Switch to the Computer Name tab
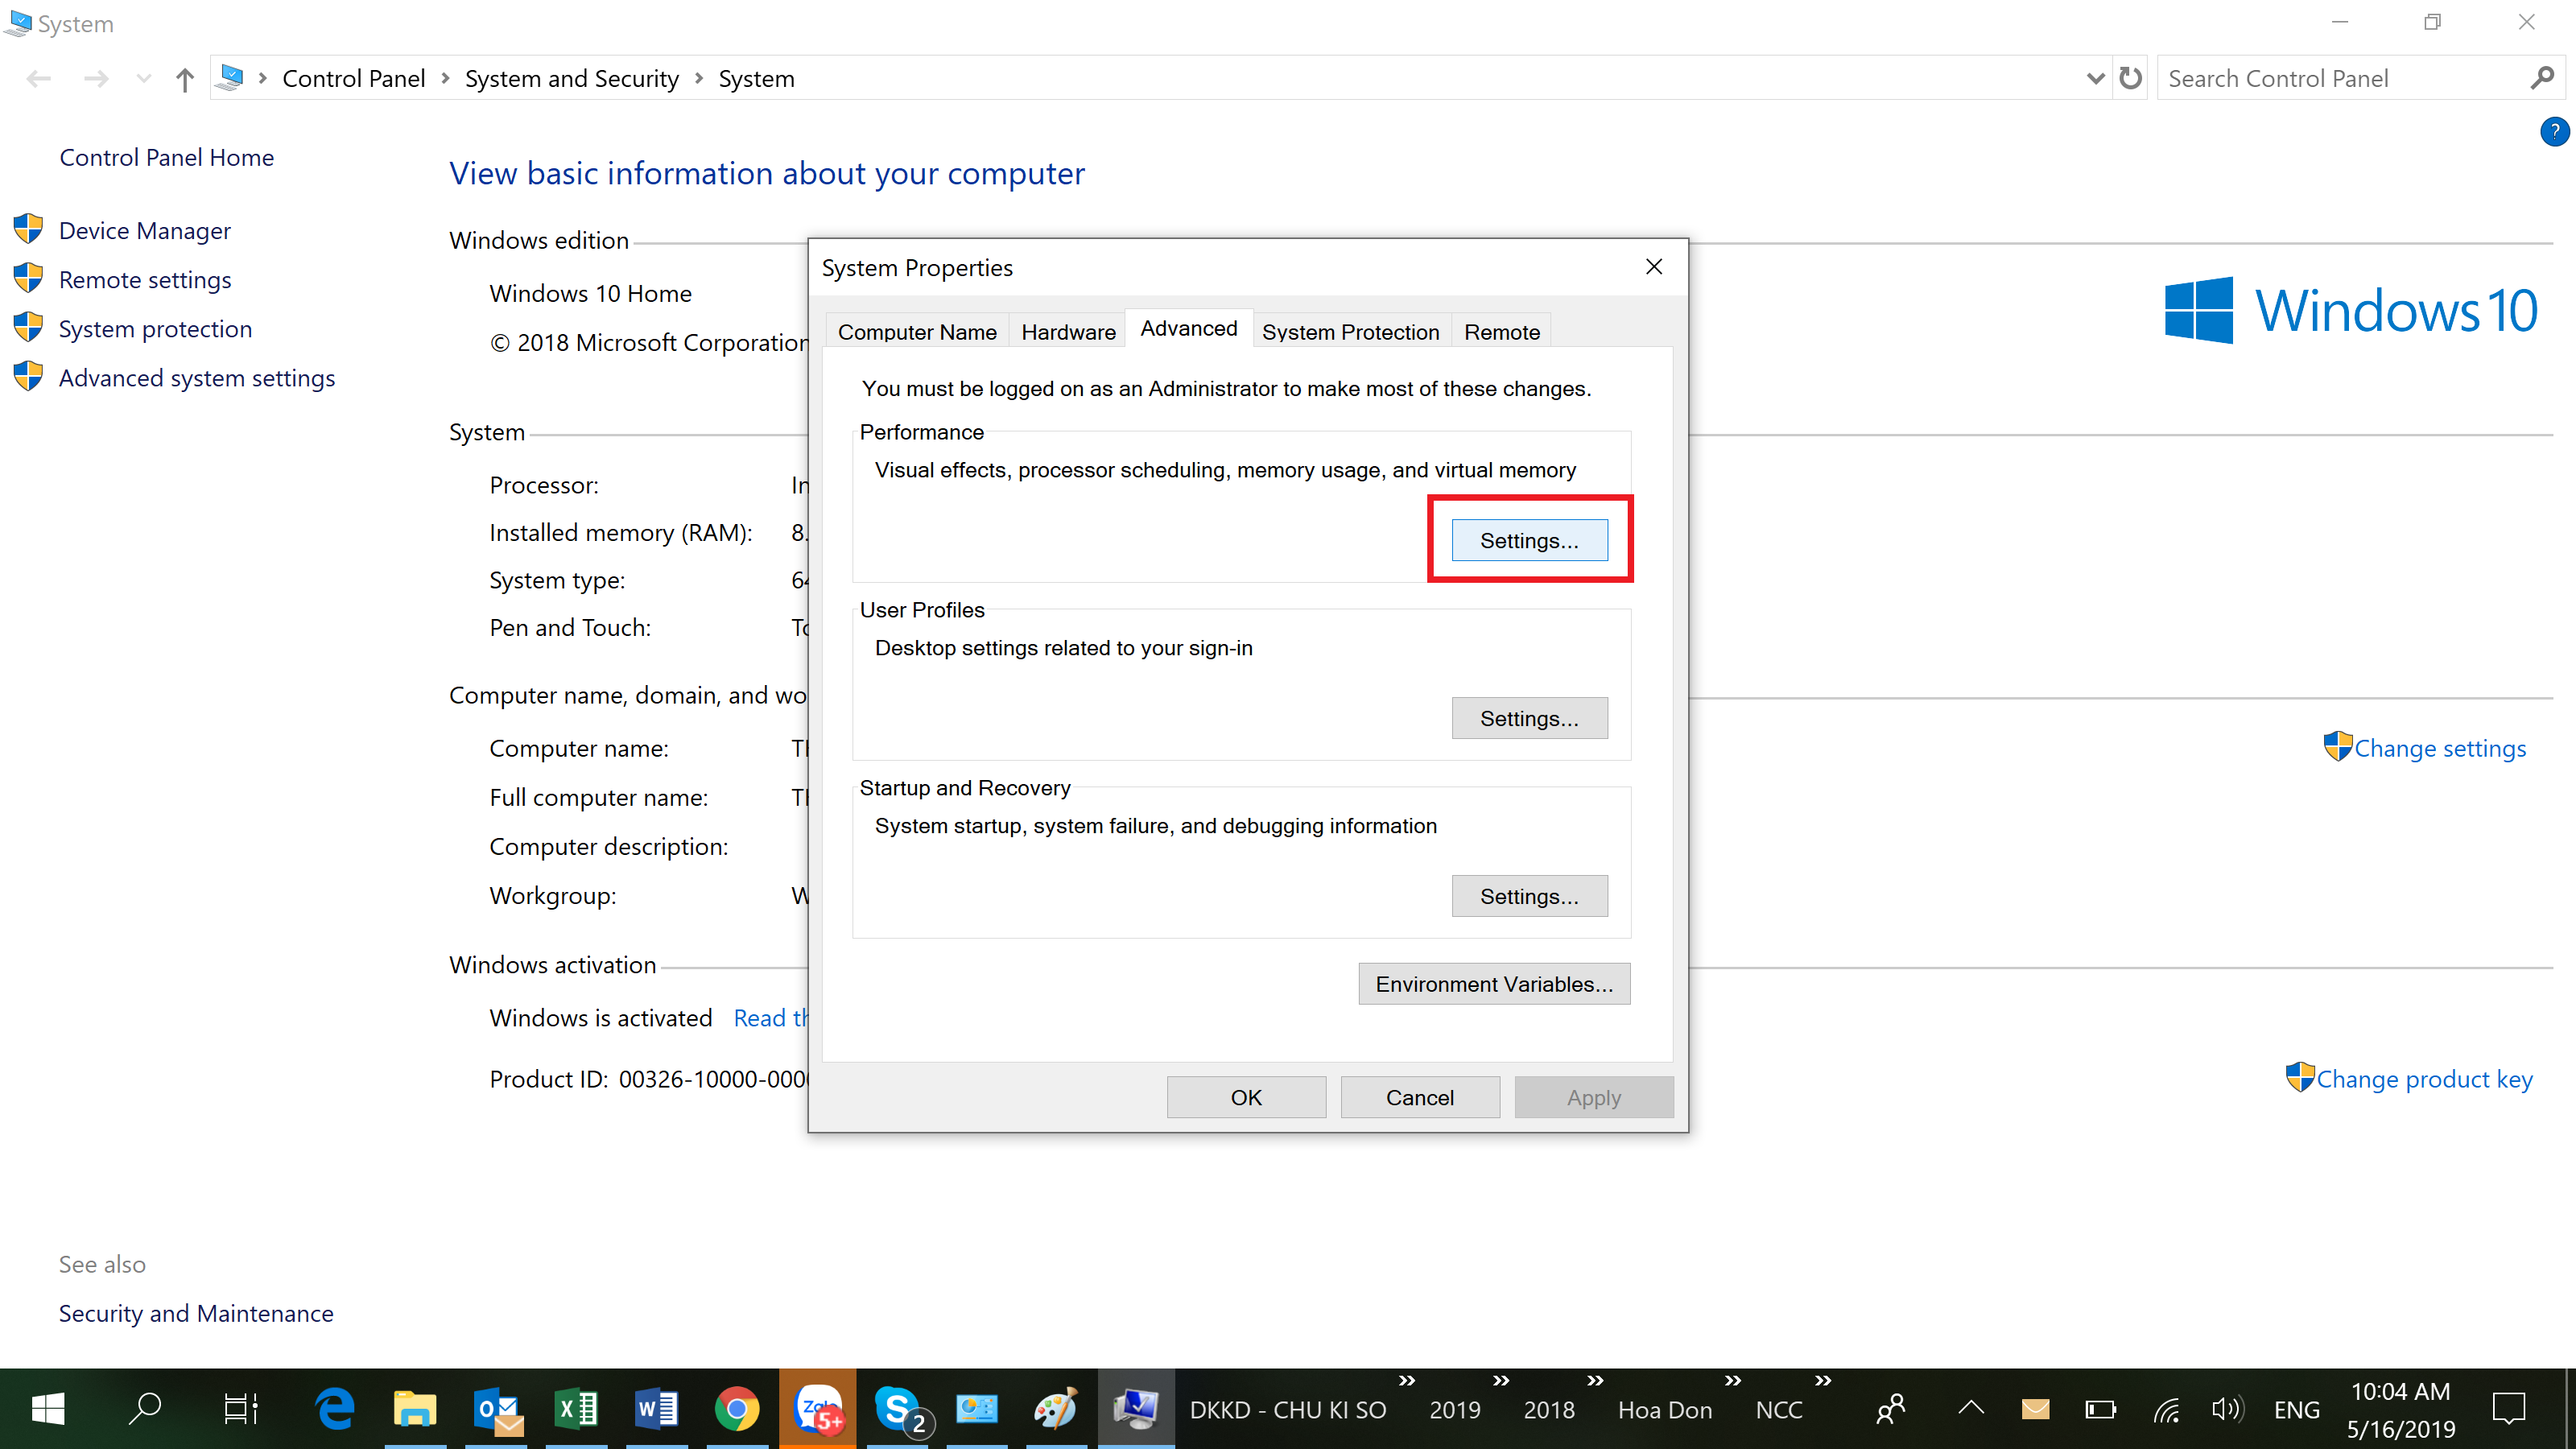 917,332
